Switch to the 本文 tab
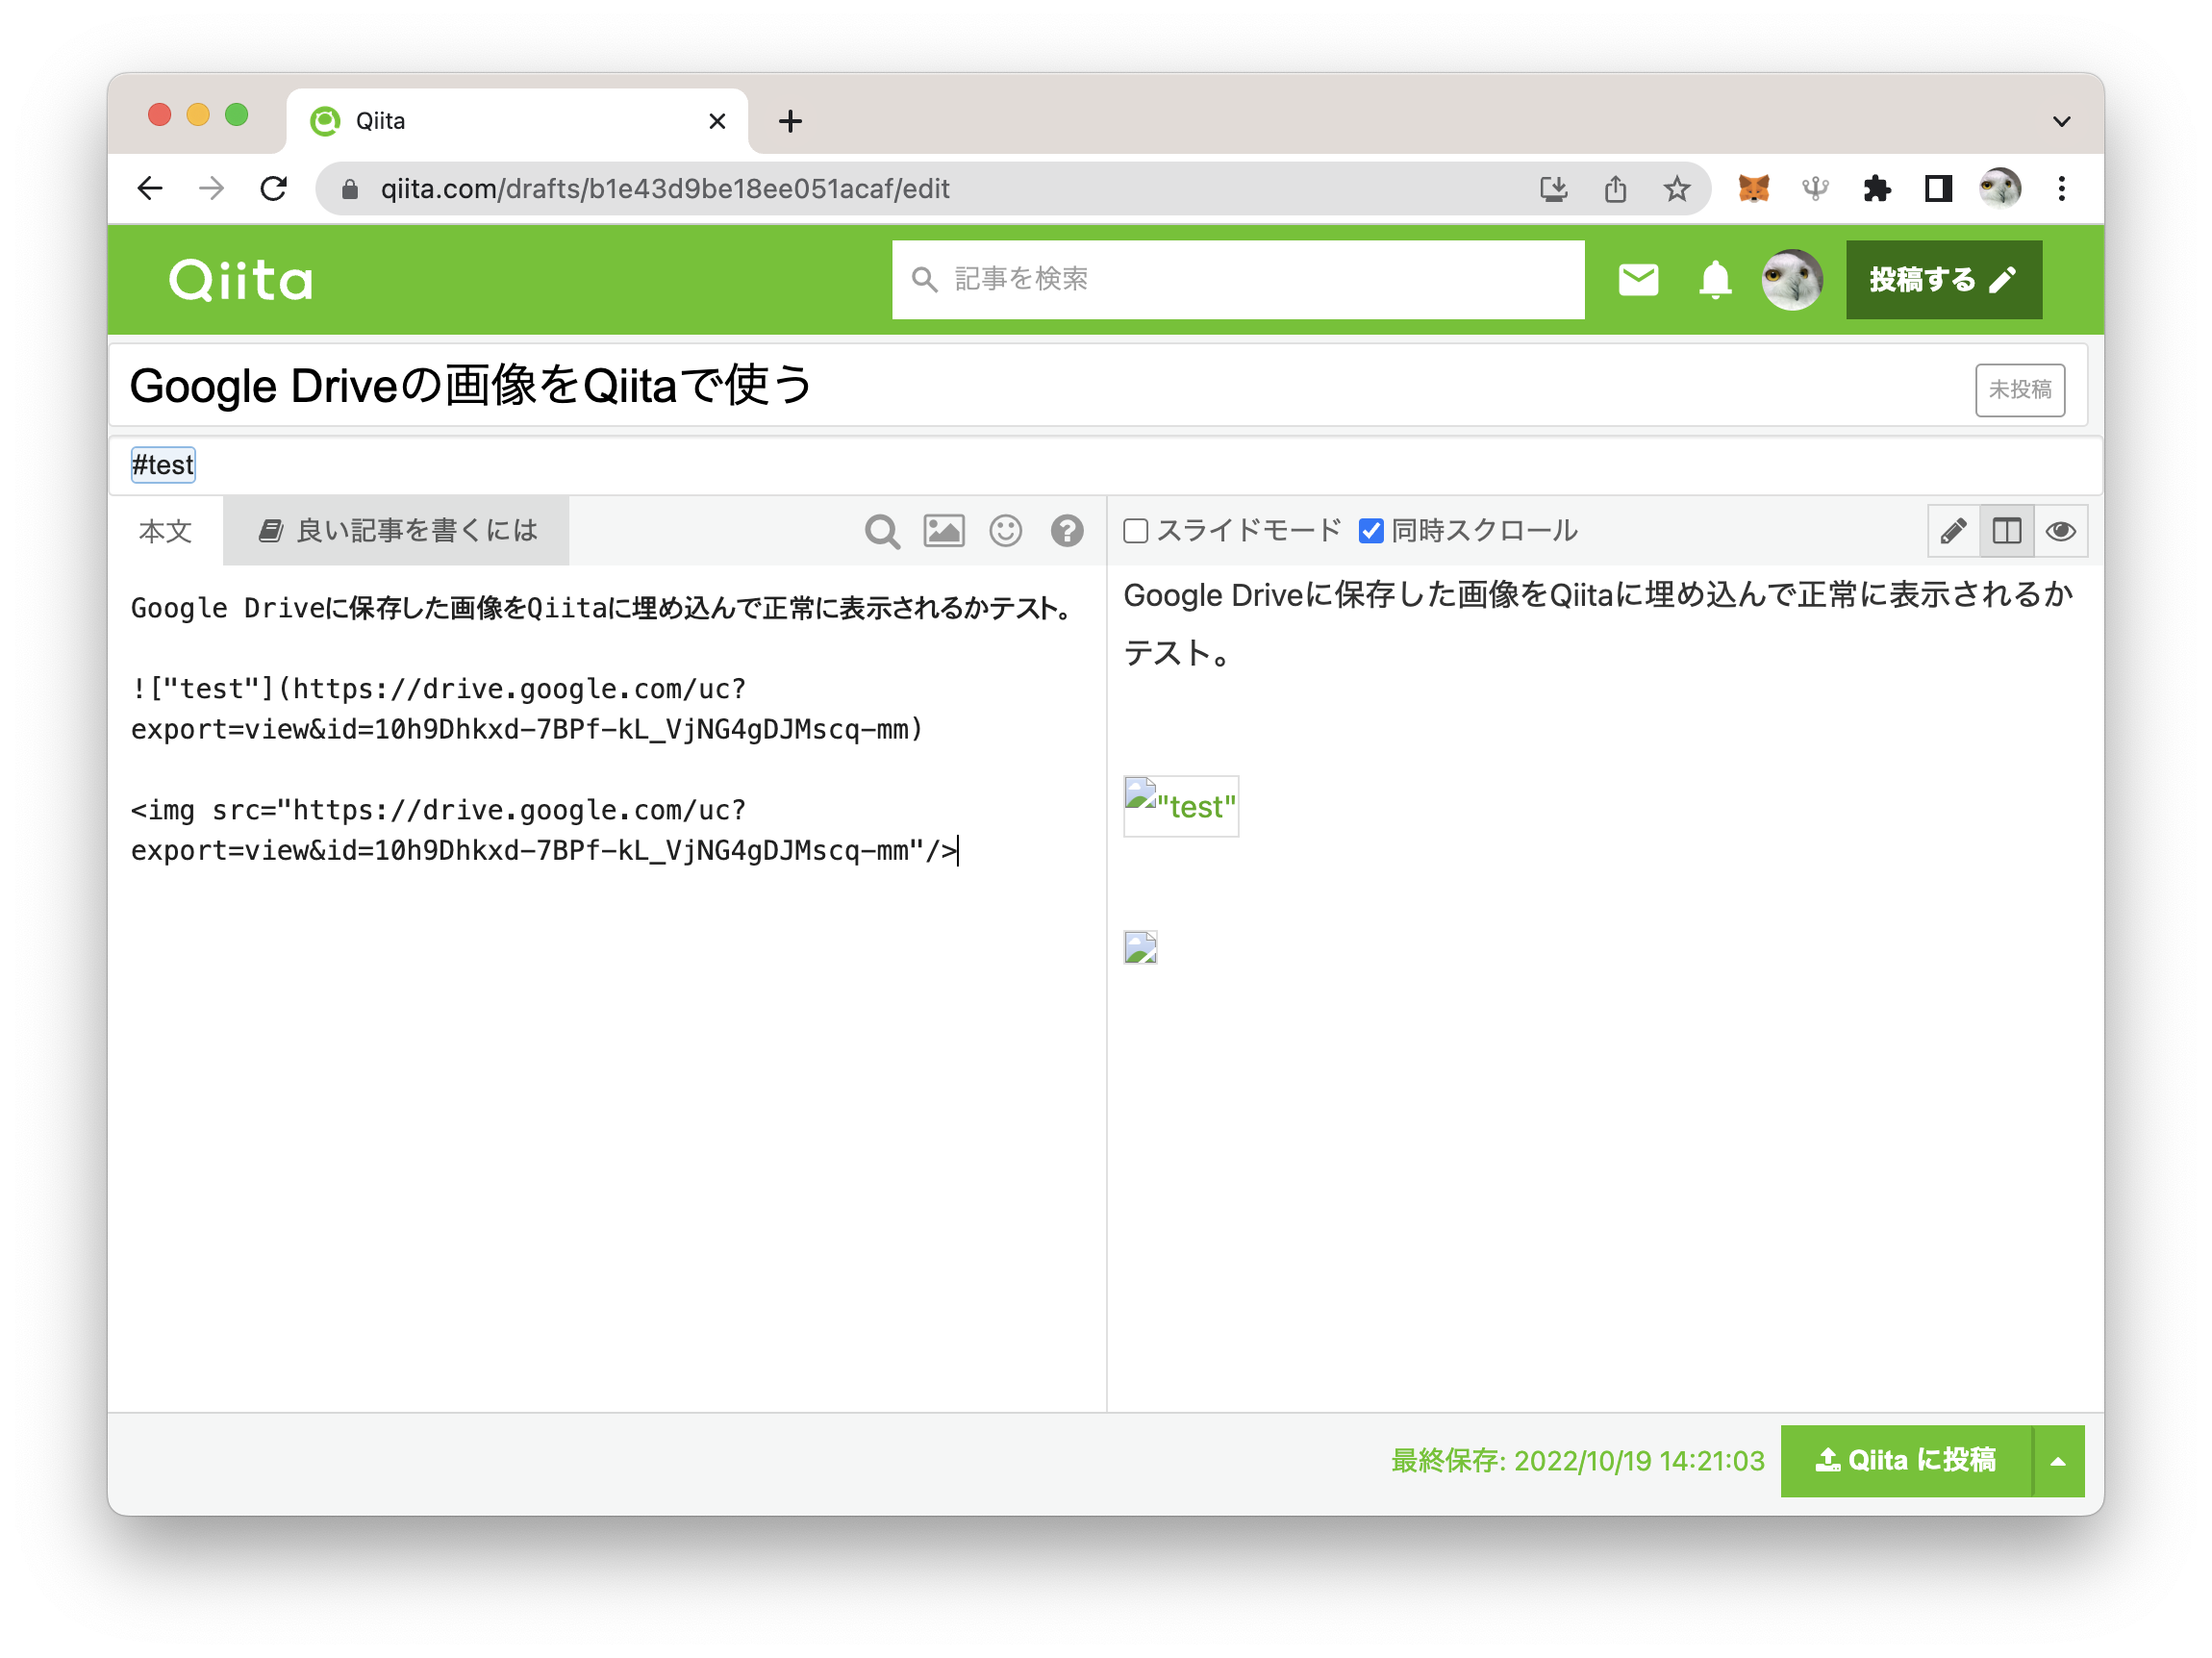Image resolution: width=2212 pixels, height=1658 pixels. (165, 531)
